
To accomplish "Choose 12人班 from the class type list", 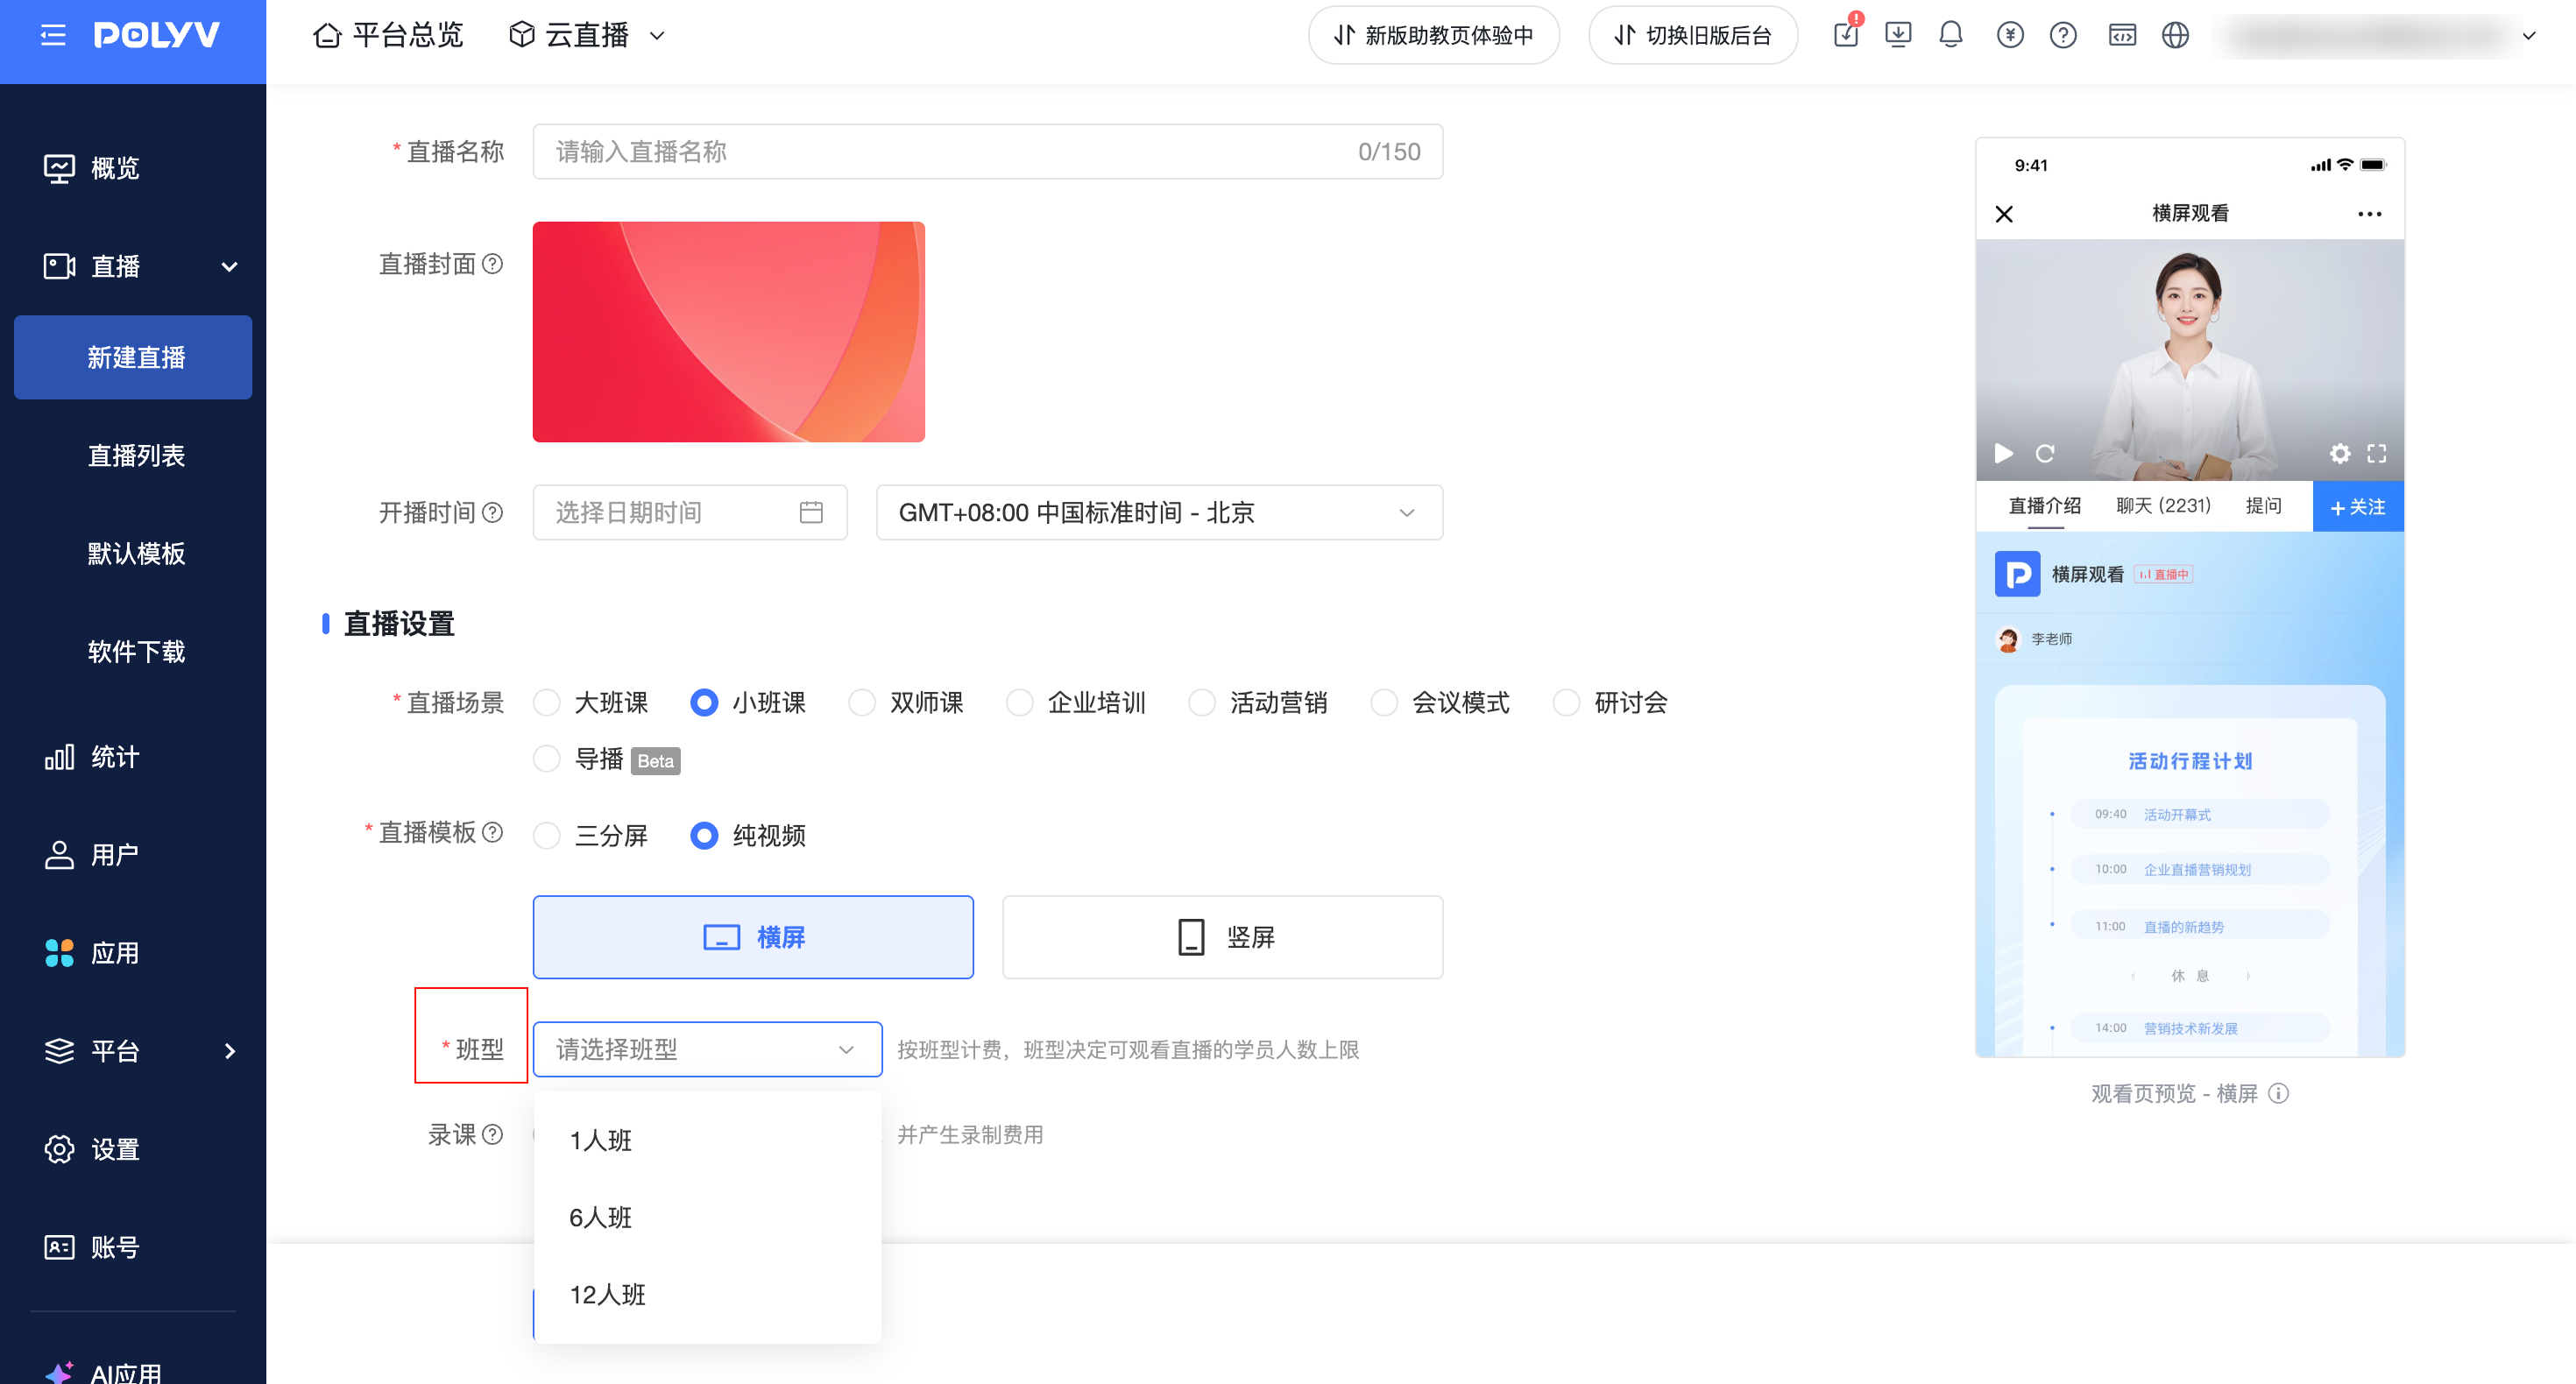I will pyautogui.click(x=708, y=1294).
